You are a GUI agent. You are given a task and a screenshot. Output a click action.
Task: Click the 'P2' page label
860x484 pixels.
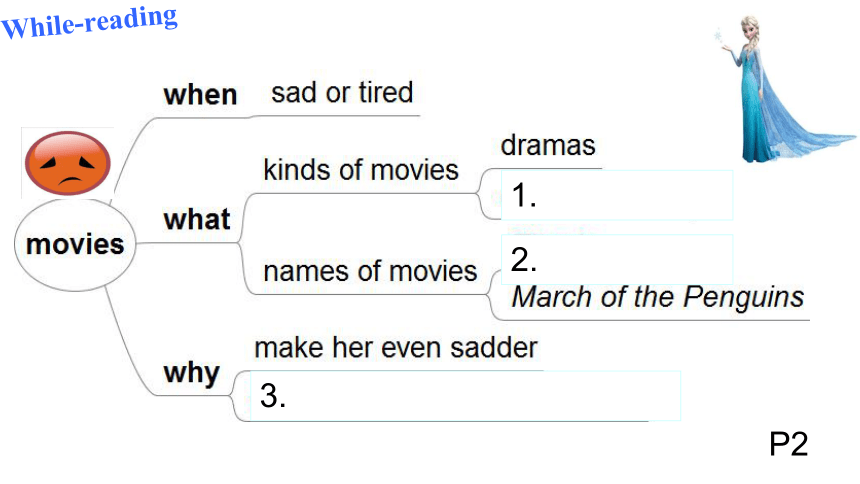point(788,444)
